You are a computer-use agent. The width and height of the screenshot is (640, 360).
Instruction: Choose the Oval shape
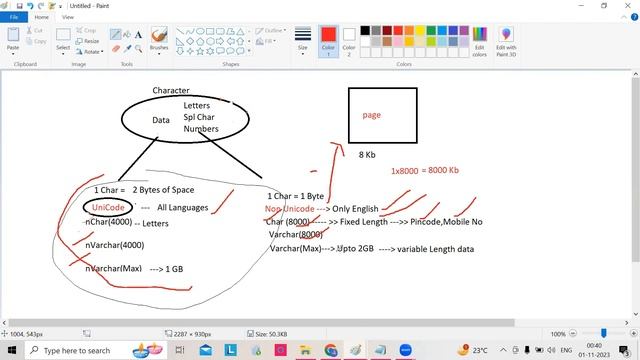point(200,31)
